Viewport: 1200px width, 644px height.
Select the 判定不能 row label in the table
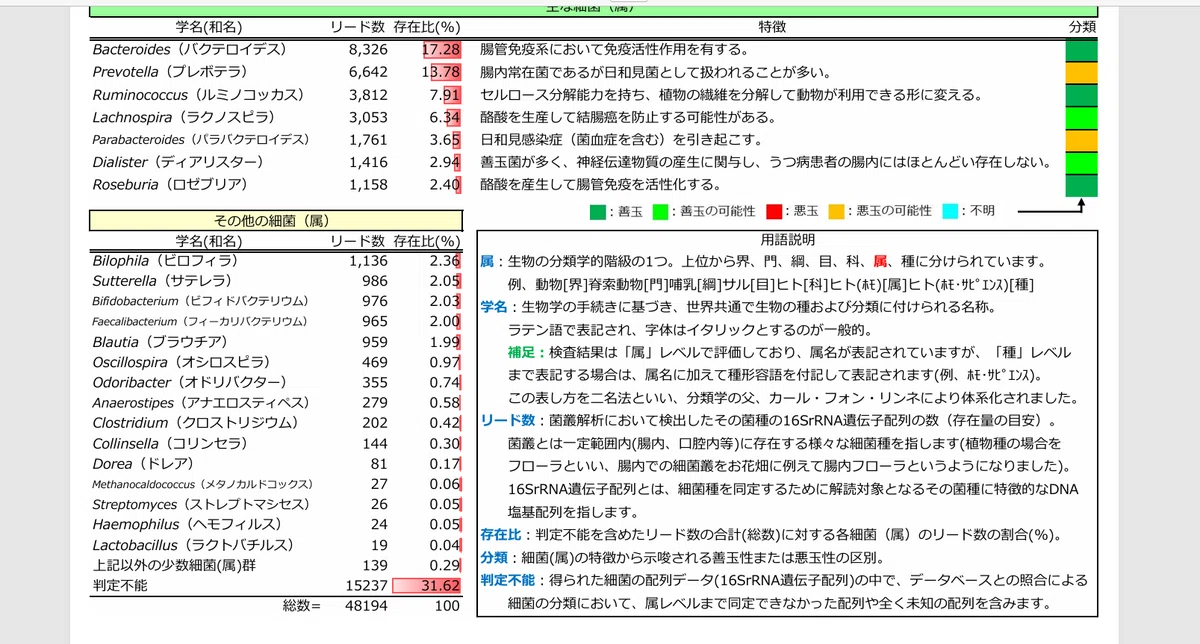tap(120, 585)
